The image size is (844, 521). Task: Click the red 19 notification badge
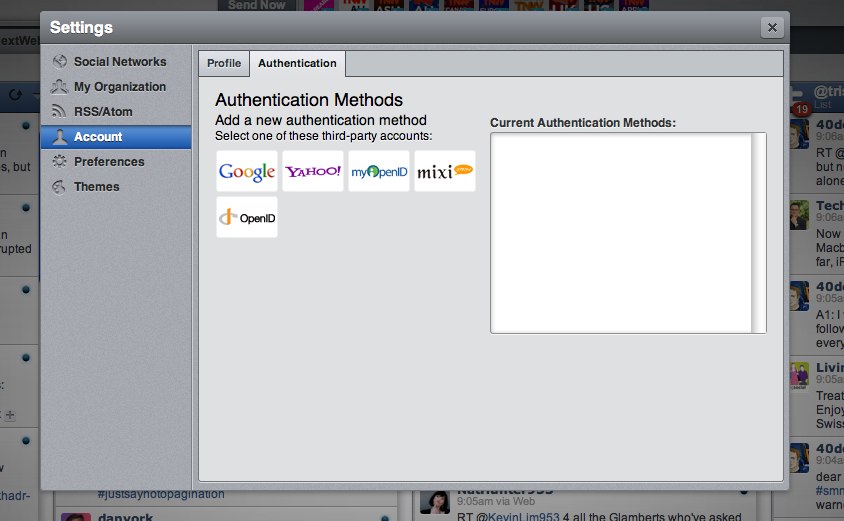point(802,109)
